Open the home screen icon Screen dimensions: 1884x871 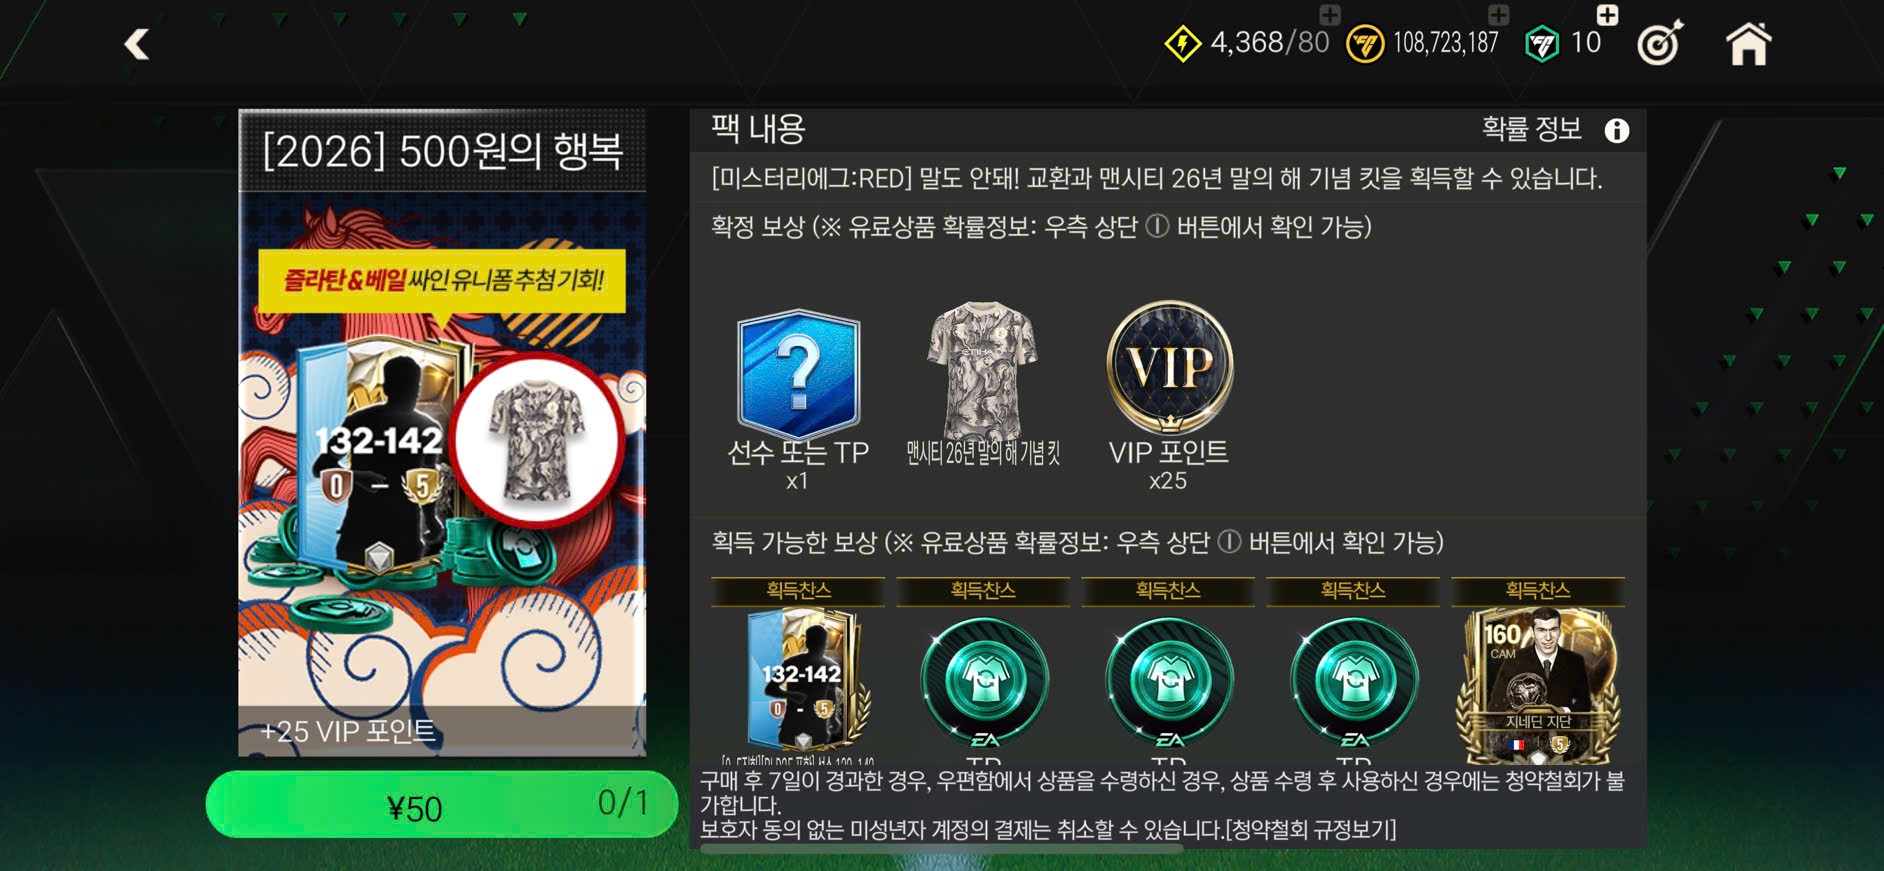[1749, 44]
